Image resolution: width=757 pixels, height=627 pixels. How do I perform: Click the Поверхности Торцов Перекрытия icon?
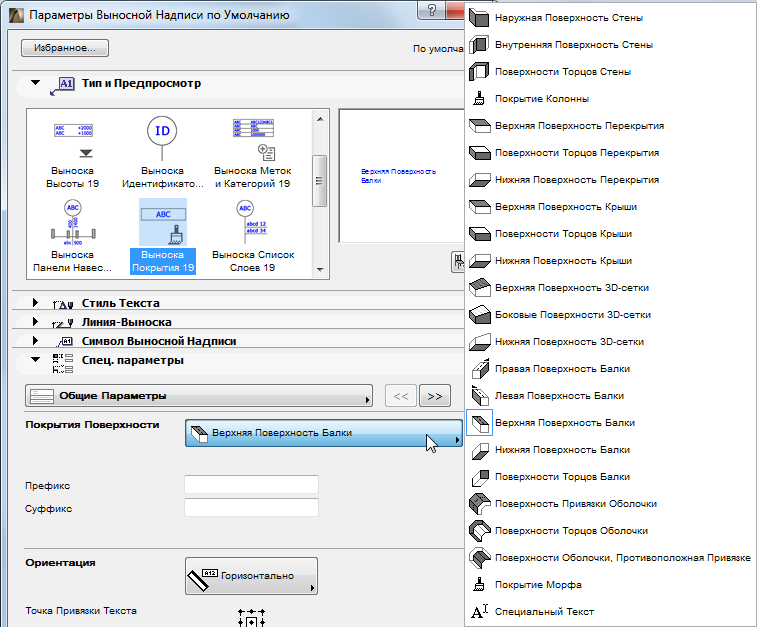coord(479,153)
